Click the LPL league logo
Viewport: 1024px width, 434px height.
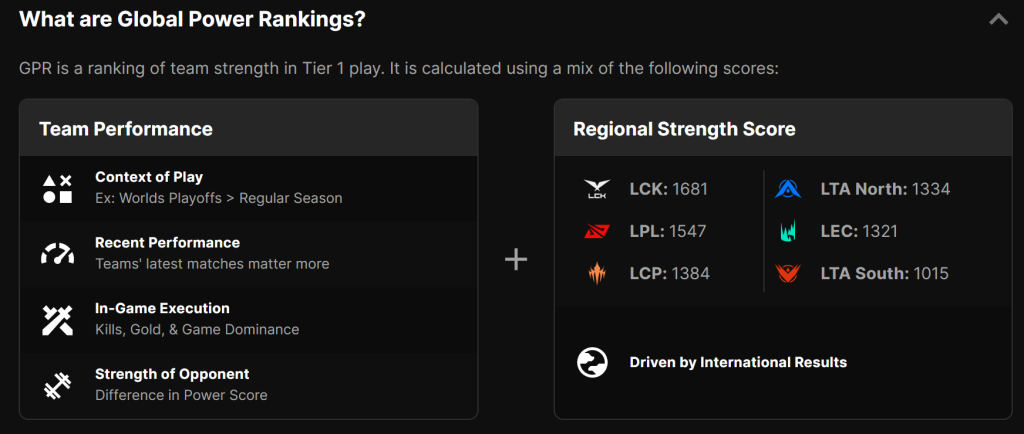click(x=597, y=232)
